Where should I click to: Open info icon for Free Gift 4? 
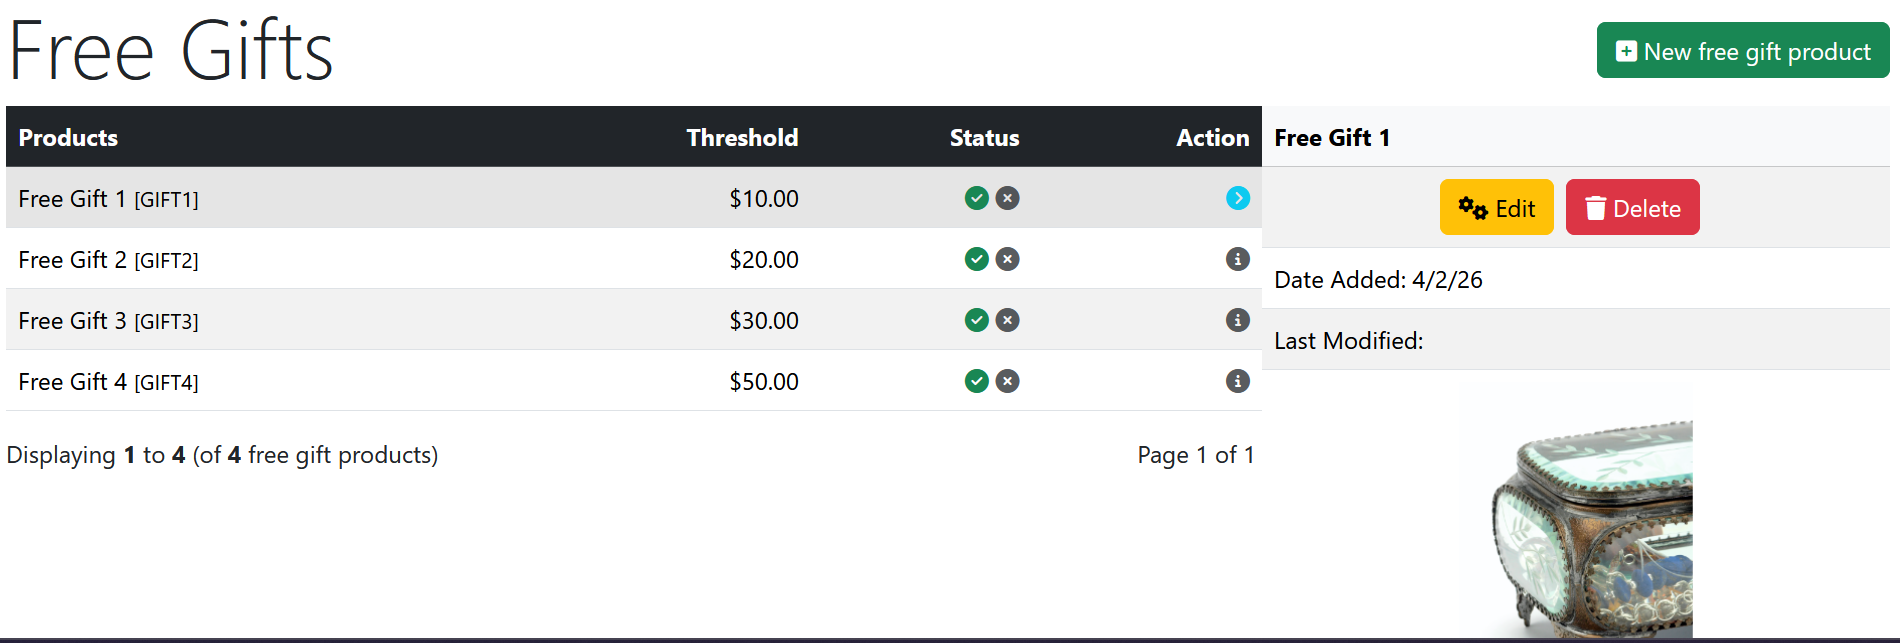point(1237,381)
